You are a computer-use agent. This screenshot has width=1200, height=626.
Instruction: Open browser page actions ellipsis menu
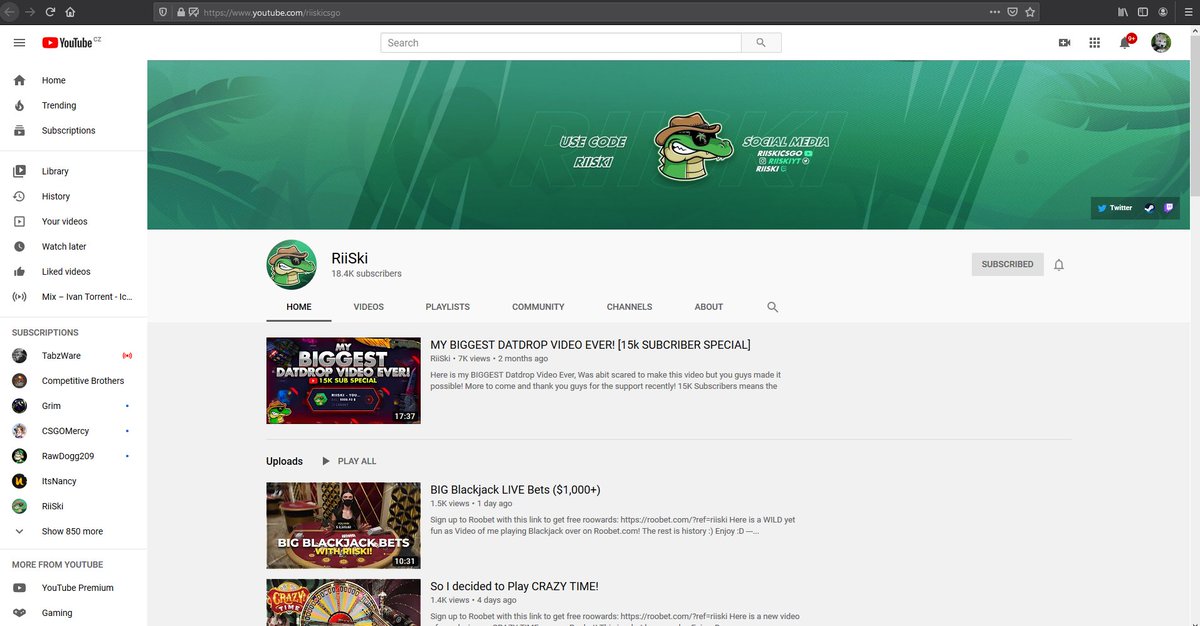(x=994, y=12)
